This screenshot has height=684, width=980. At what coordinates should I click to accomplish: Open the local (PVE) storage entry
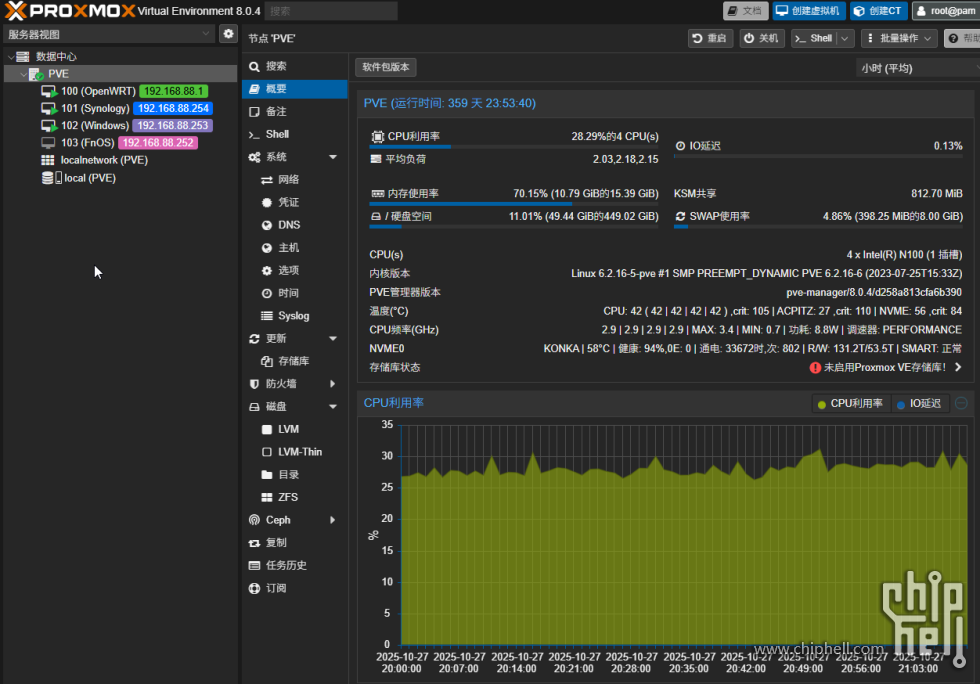coord(89,178)
